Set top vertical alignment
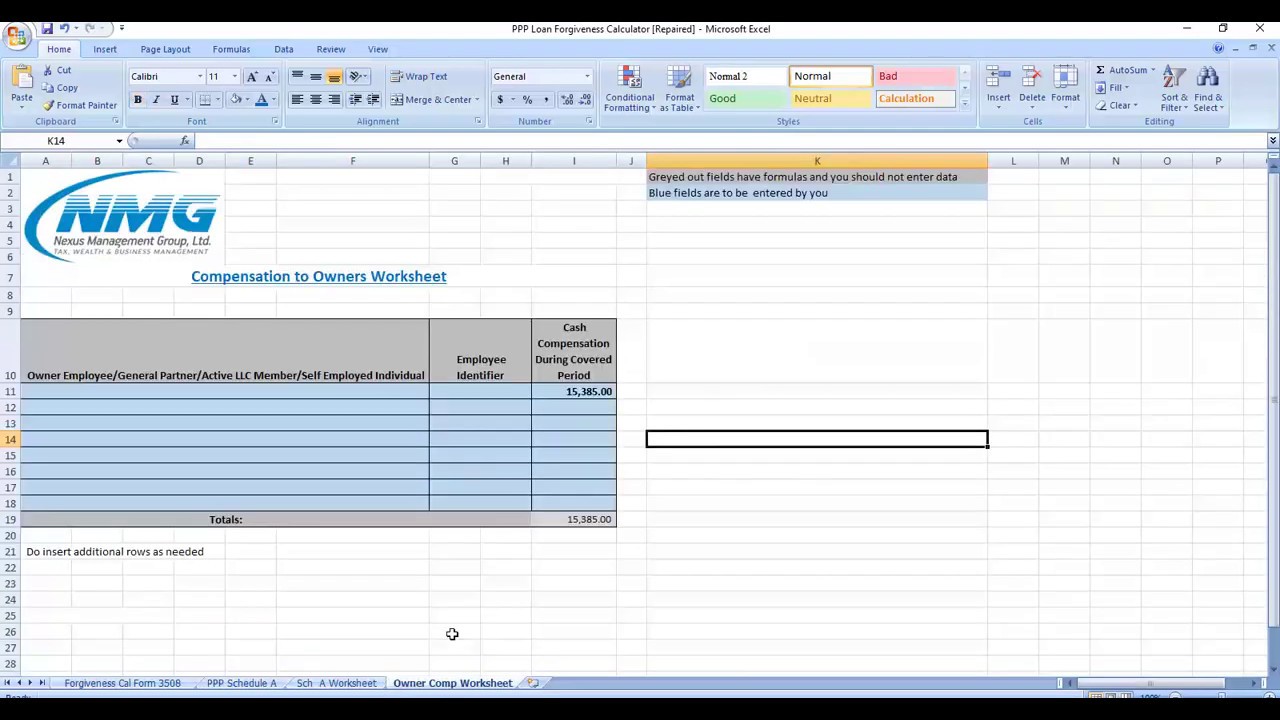 297,77
